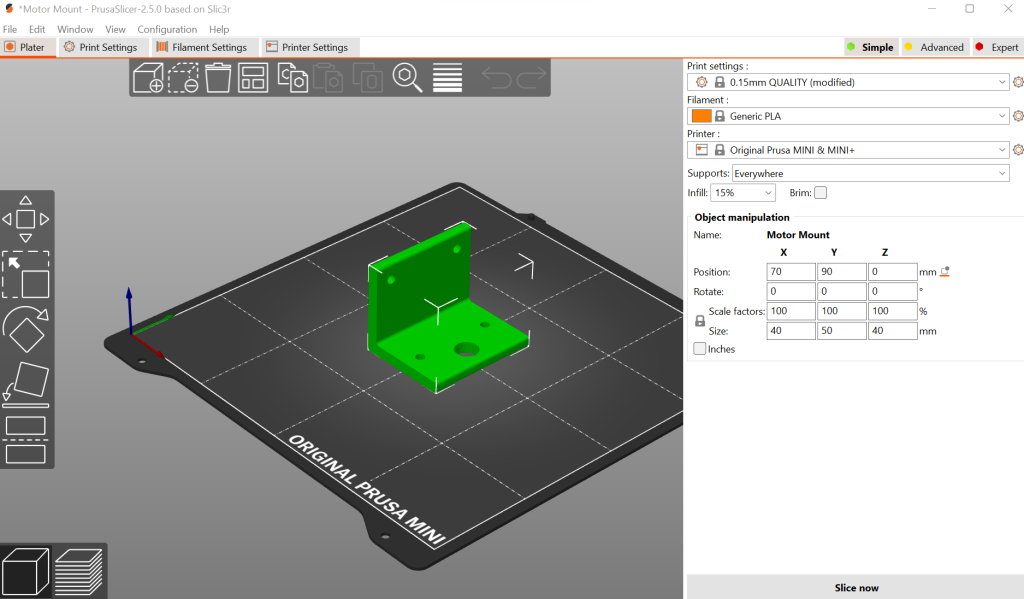Open Search with the magnifier icon

pyautogui.click(x=407, y=78)
